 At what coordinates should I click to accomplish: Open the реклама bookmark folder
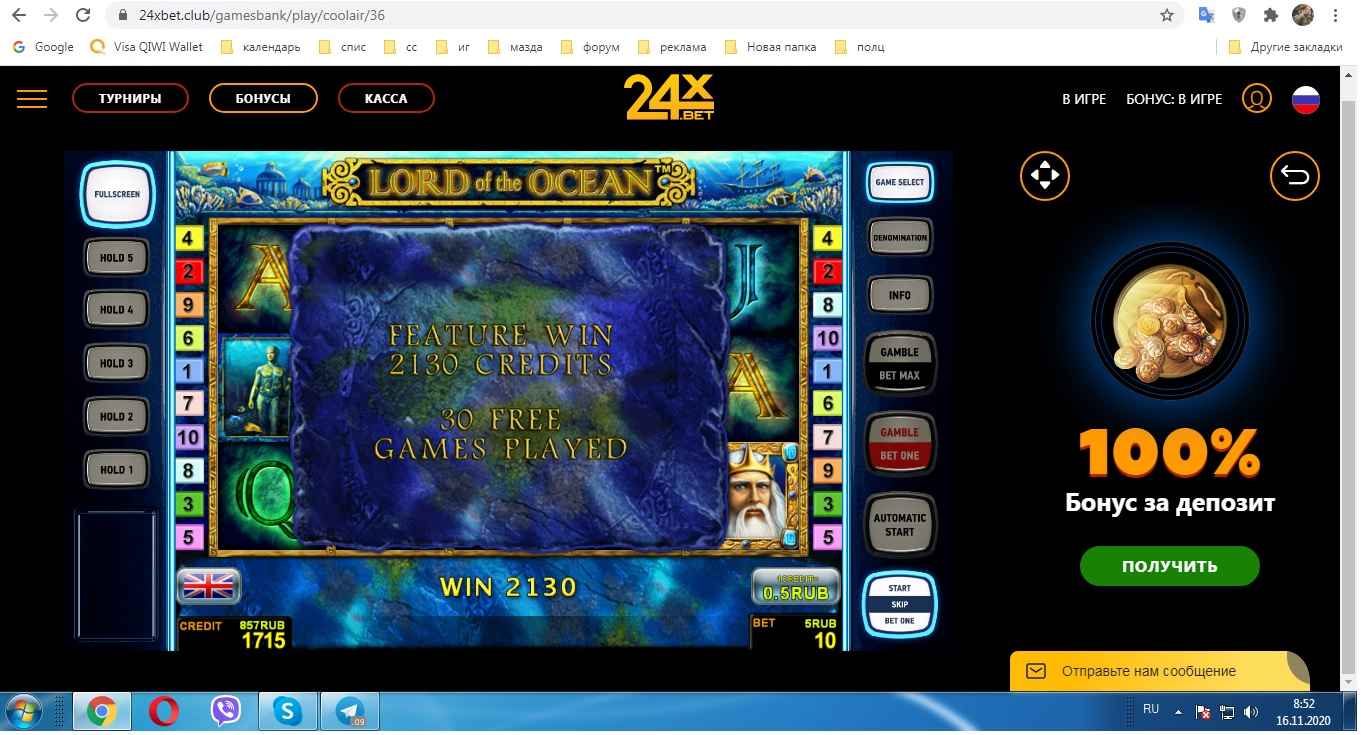pyautogui.click(x=671, y=47)
